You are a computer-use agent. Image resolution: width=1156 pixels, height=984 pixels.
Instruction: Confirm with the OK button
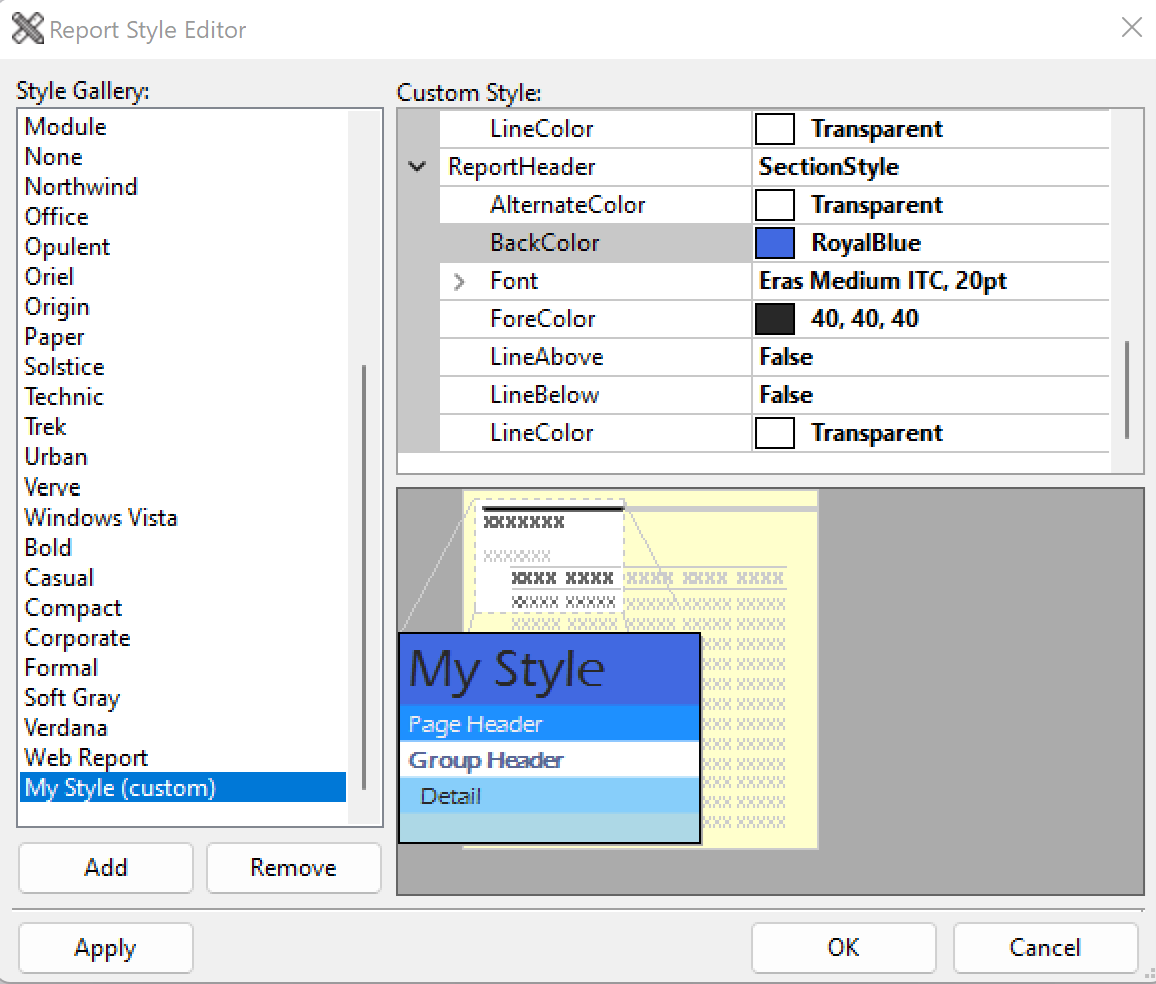(843, 948)
